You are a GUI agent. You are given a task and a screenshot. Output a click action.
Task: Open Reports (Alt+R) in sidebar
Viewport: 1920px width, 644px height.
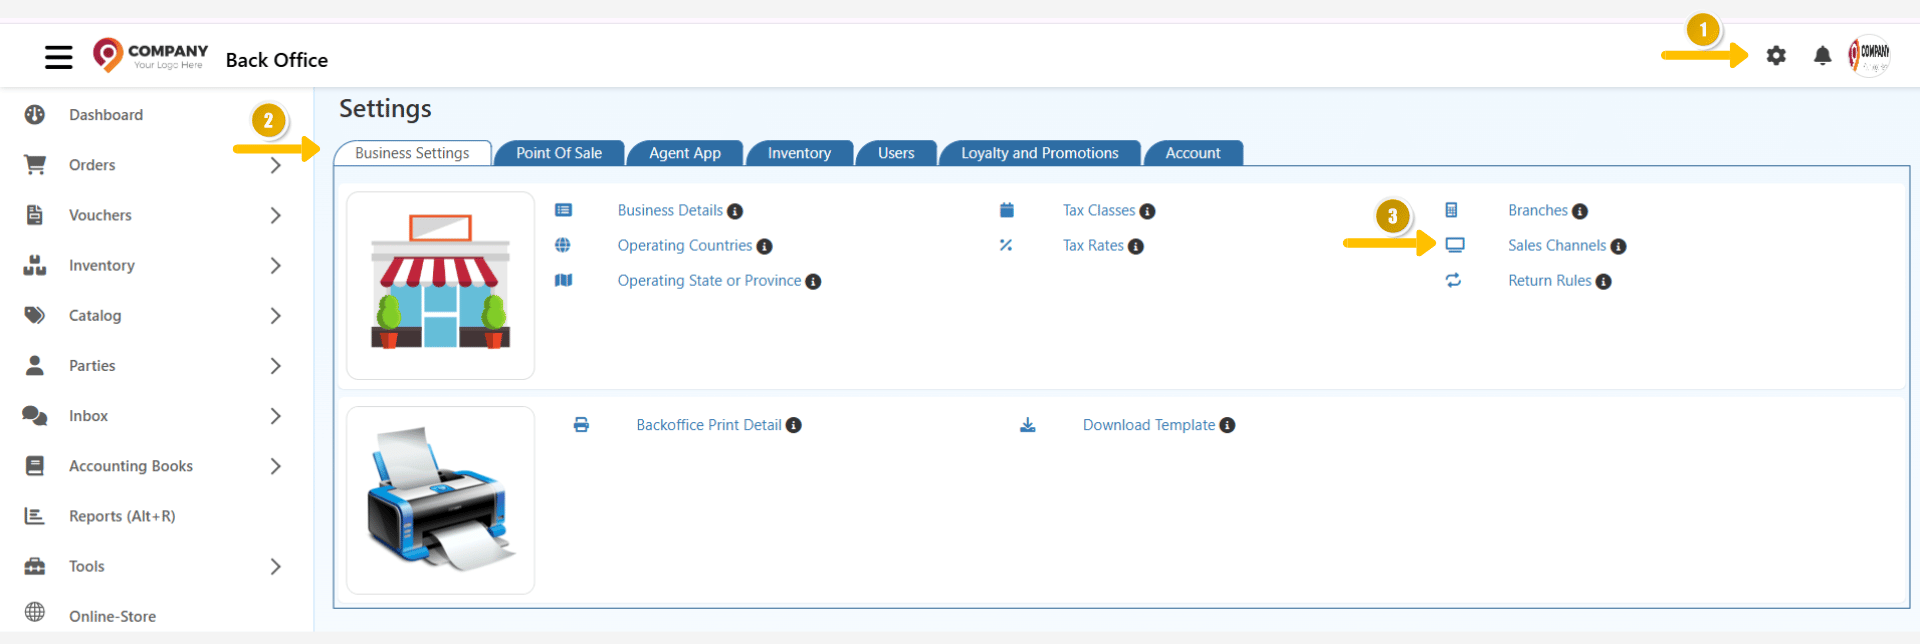pos(122,516)
